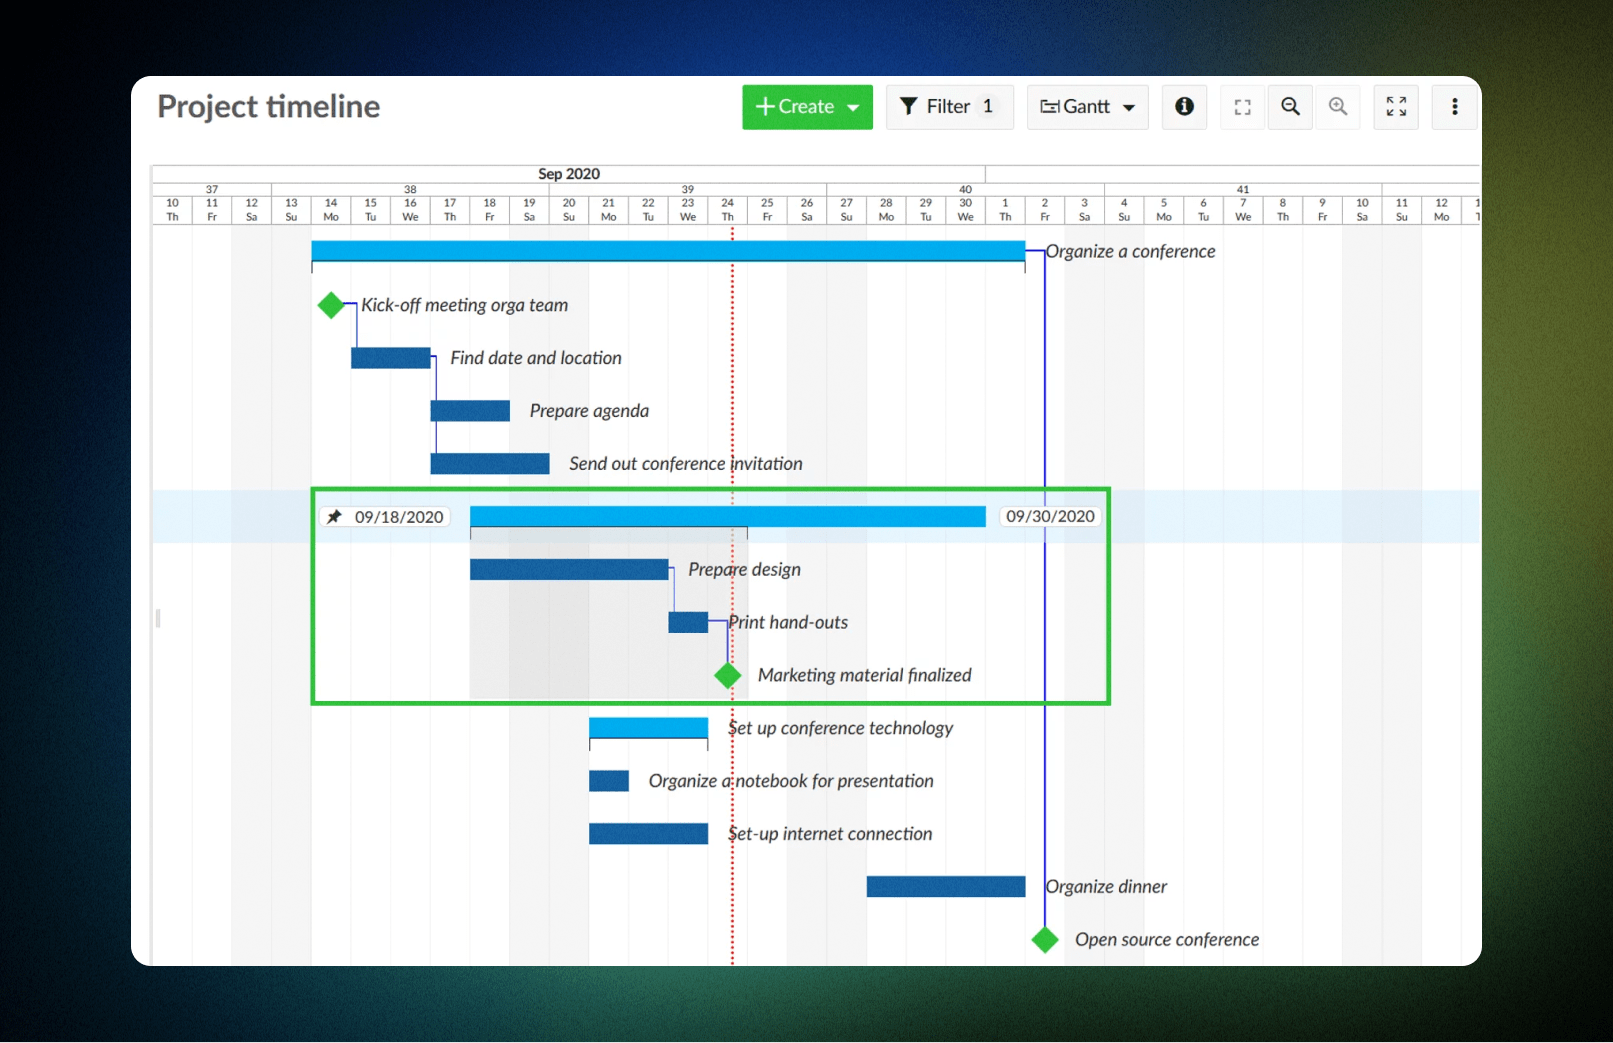Open the Filter button
Viewport: 1613px width, 1043px height.
point(949,107)
